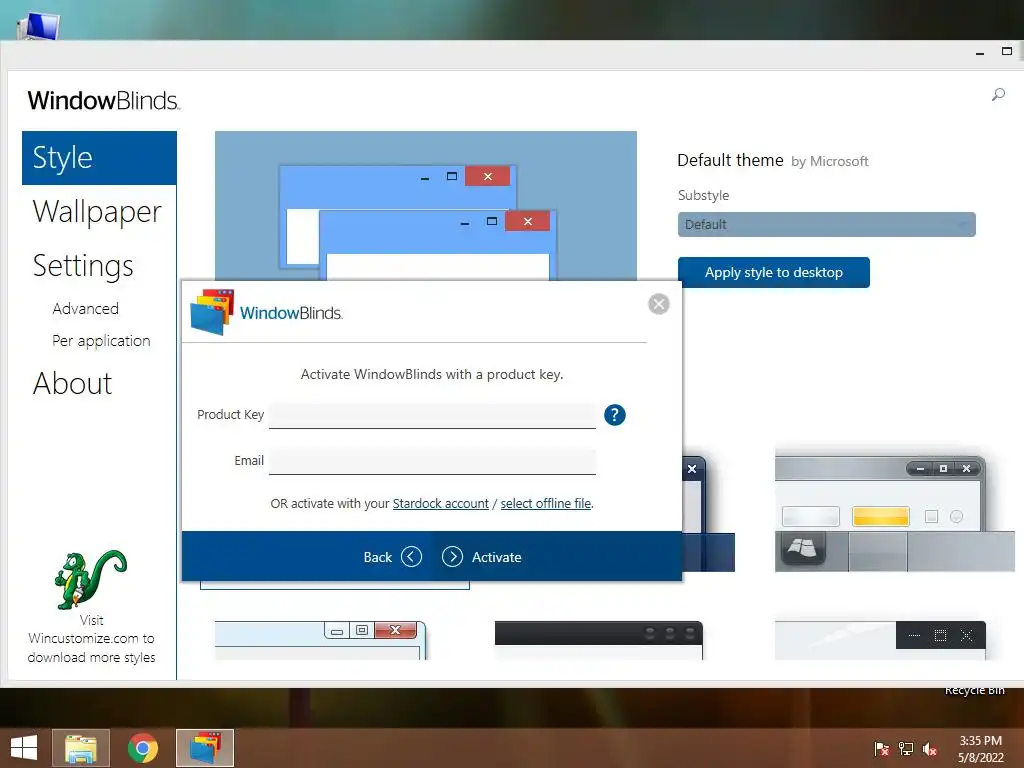Image resolution: width=1024 pixels, height=768 pixels.
Task: Click the Email input field
Action: pos(432,461)
